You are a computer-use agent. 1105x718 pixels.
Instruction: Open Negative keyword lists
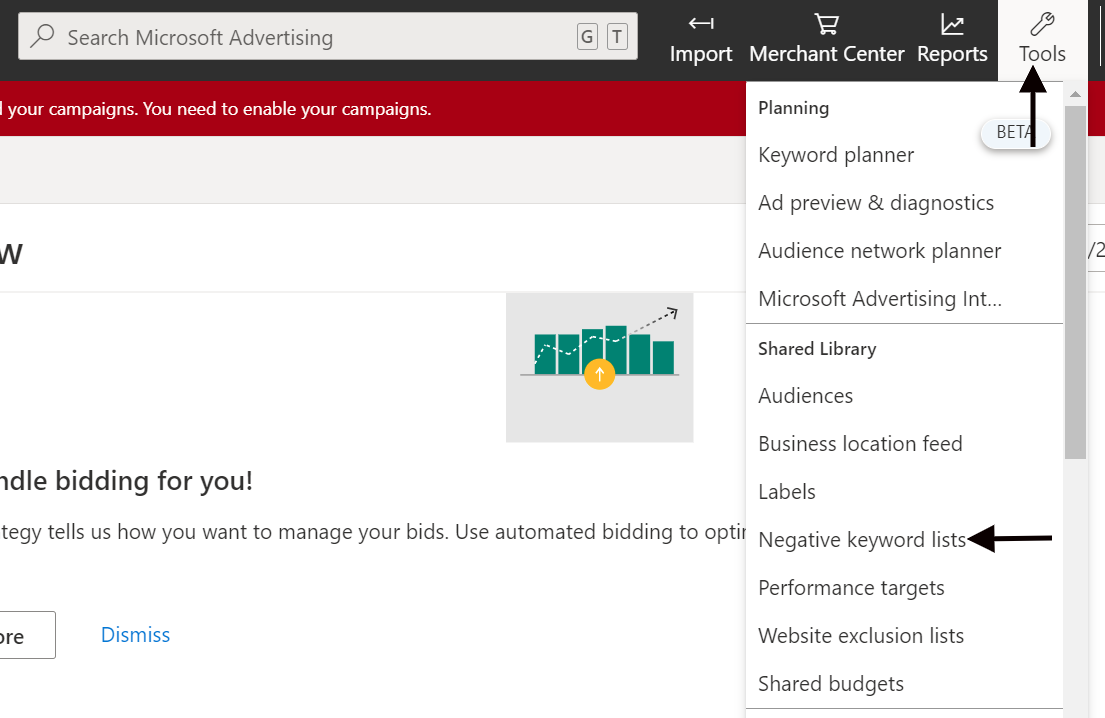[x=862, y=540]
